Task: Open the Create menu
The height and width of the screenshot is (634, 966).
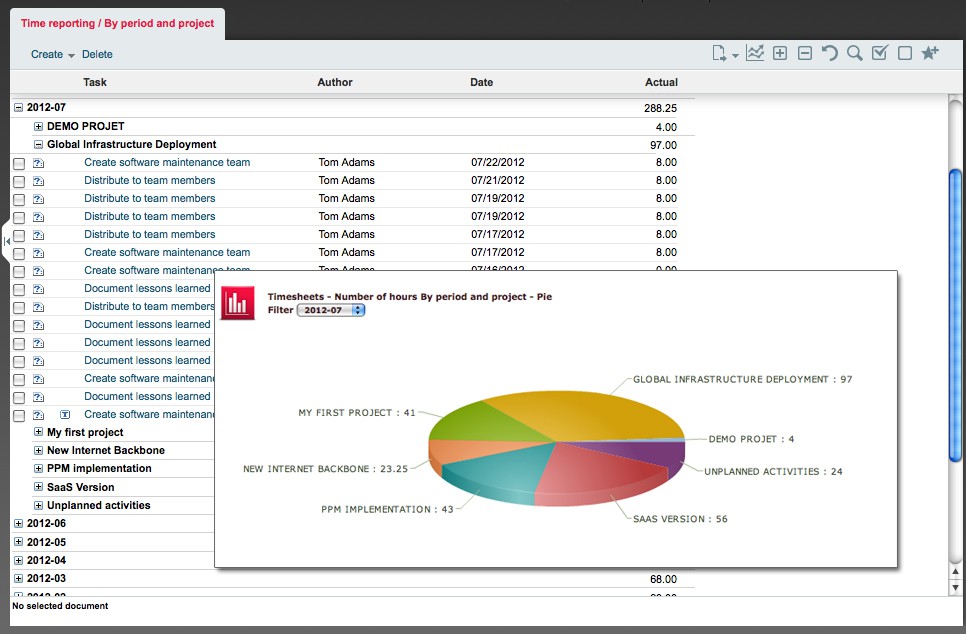Action: pyautogui.click(x=53, y=55)
